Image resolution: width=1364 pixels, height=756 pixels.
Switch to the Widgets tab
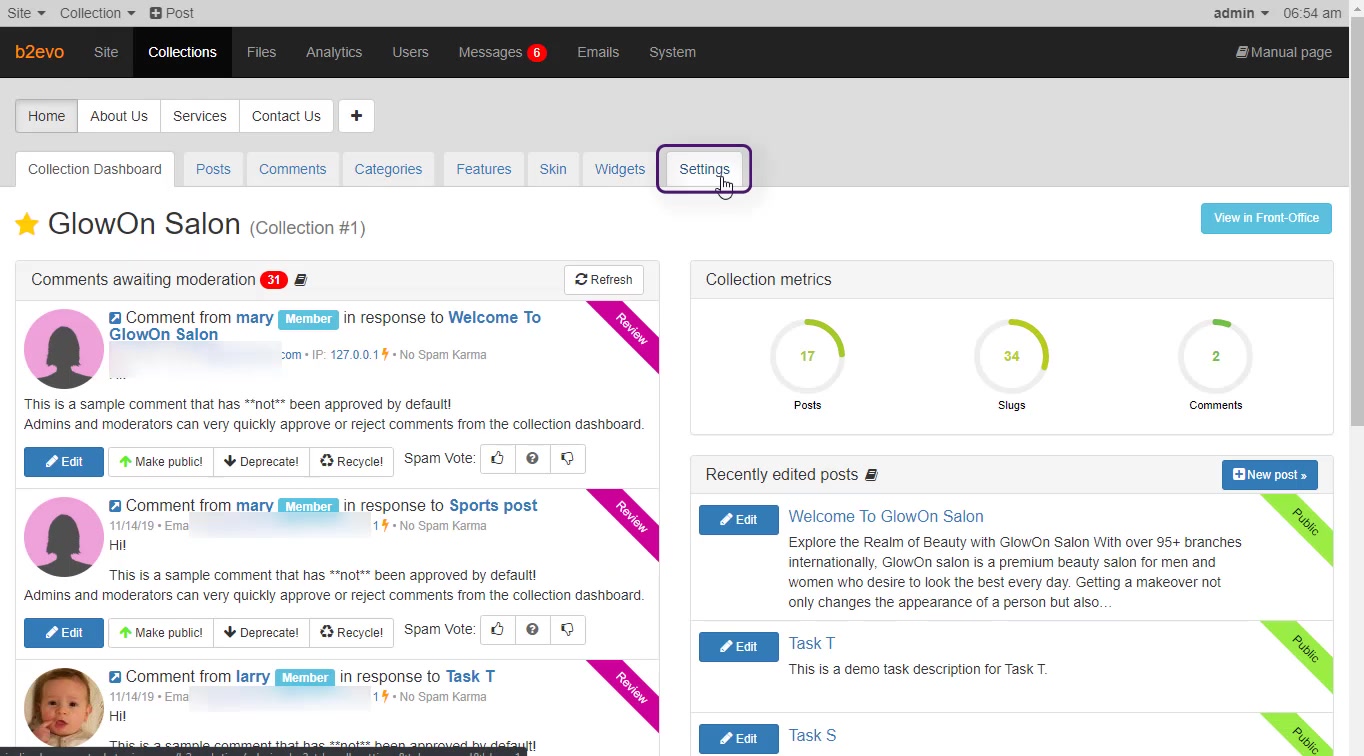click(x=620, y=169)
